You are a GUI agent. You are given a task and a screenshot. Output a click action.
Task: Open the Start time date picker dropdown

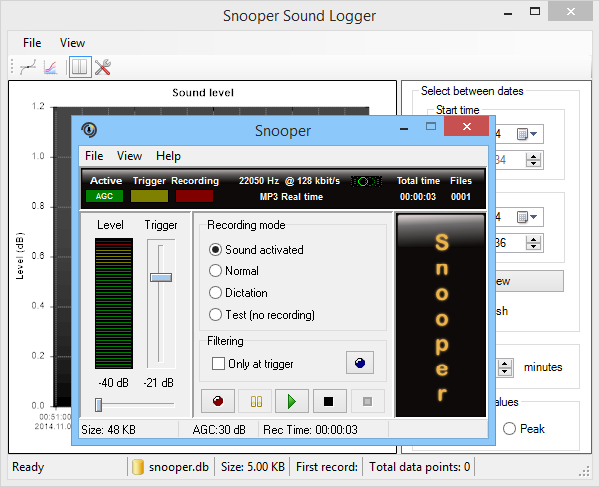coord(528,133)
